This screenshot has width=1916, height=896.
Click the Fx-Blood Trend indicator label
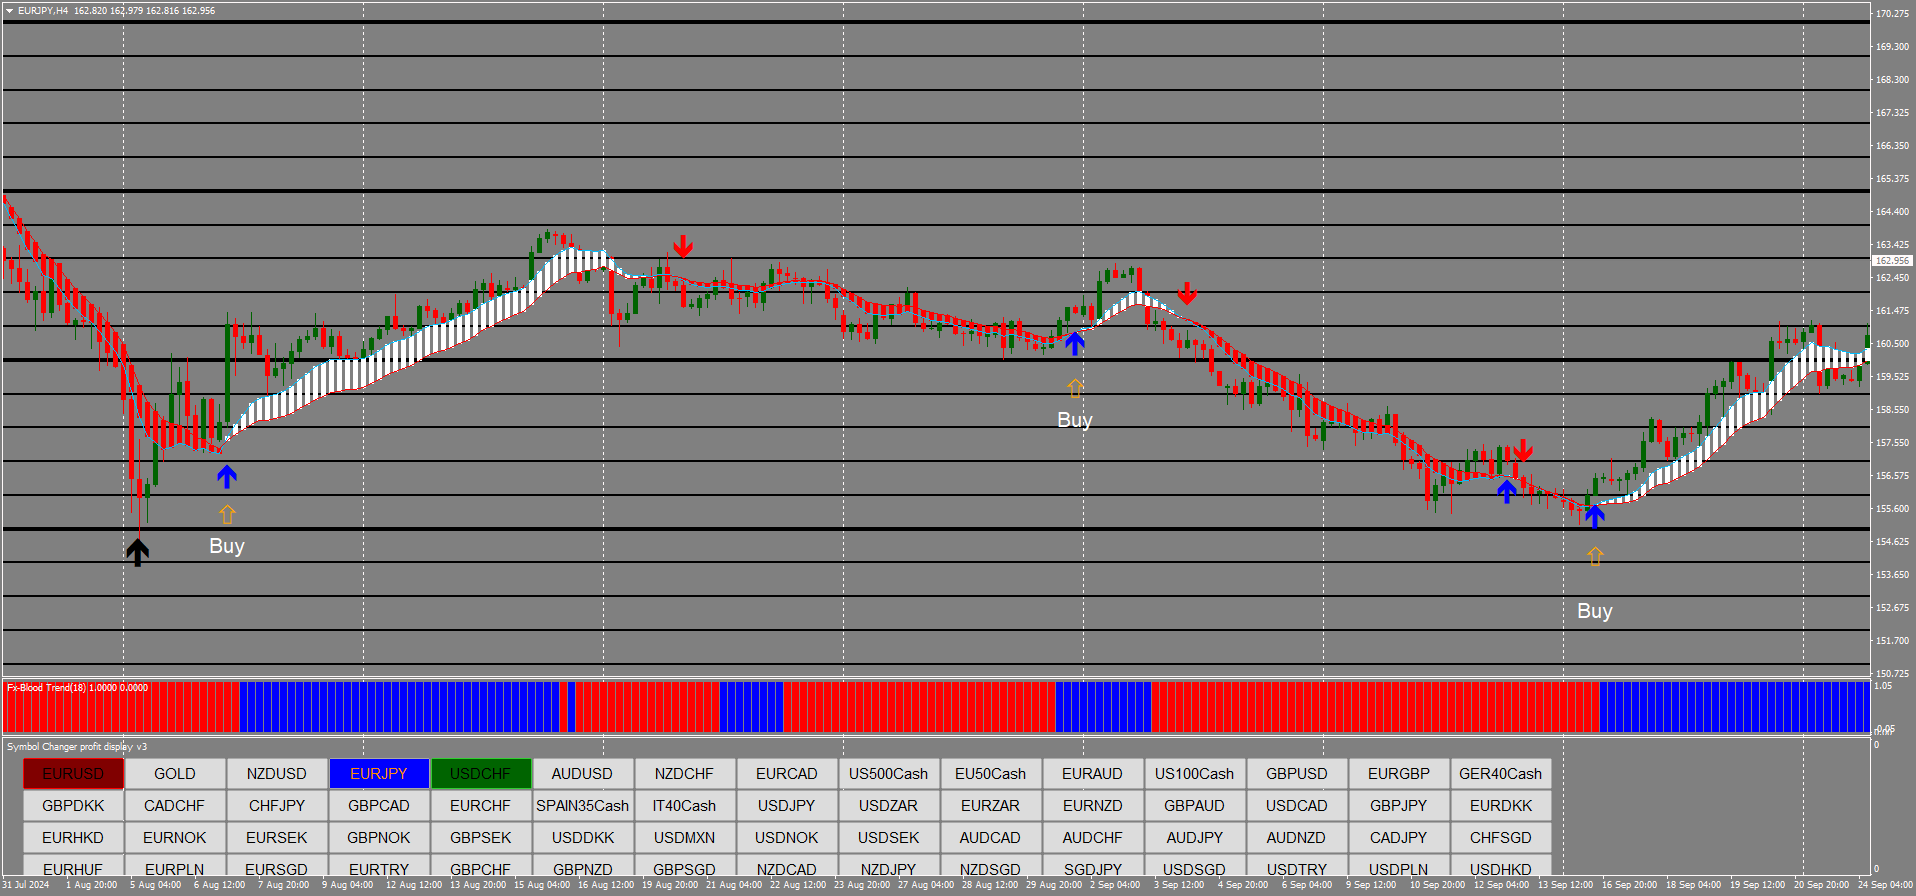pos(77,688)
